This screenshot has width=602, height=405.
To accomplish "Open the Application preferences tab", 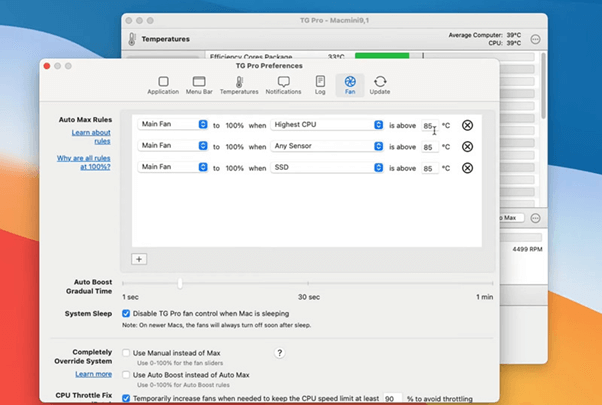I will tap(163, 85).
